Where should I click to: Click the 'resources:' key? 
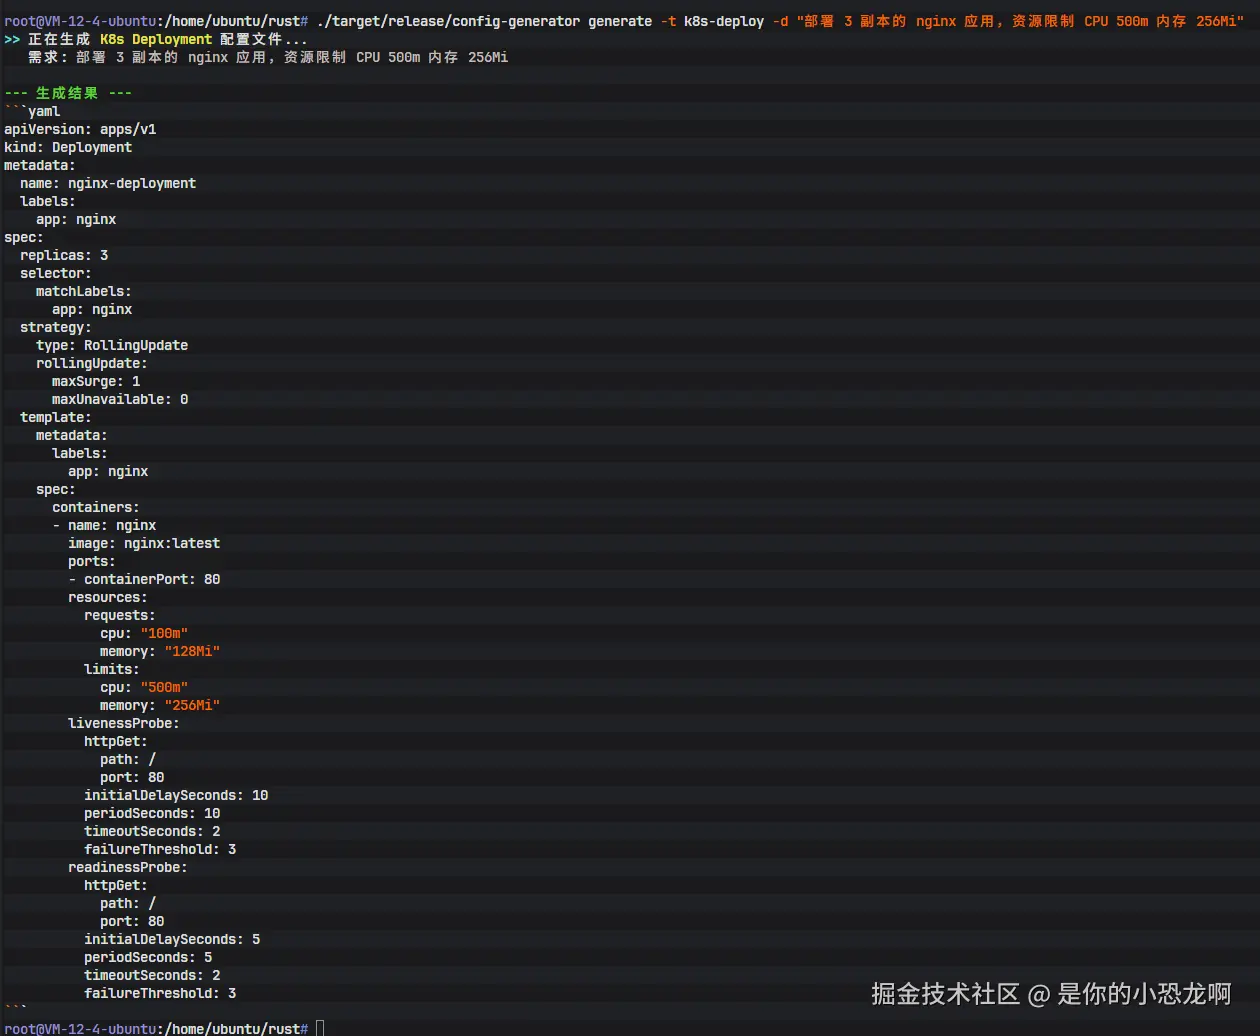(x=108, y=597)
